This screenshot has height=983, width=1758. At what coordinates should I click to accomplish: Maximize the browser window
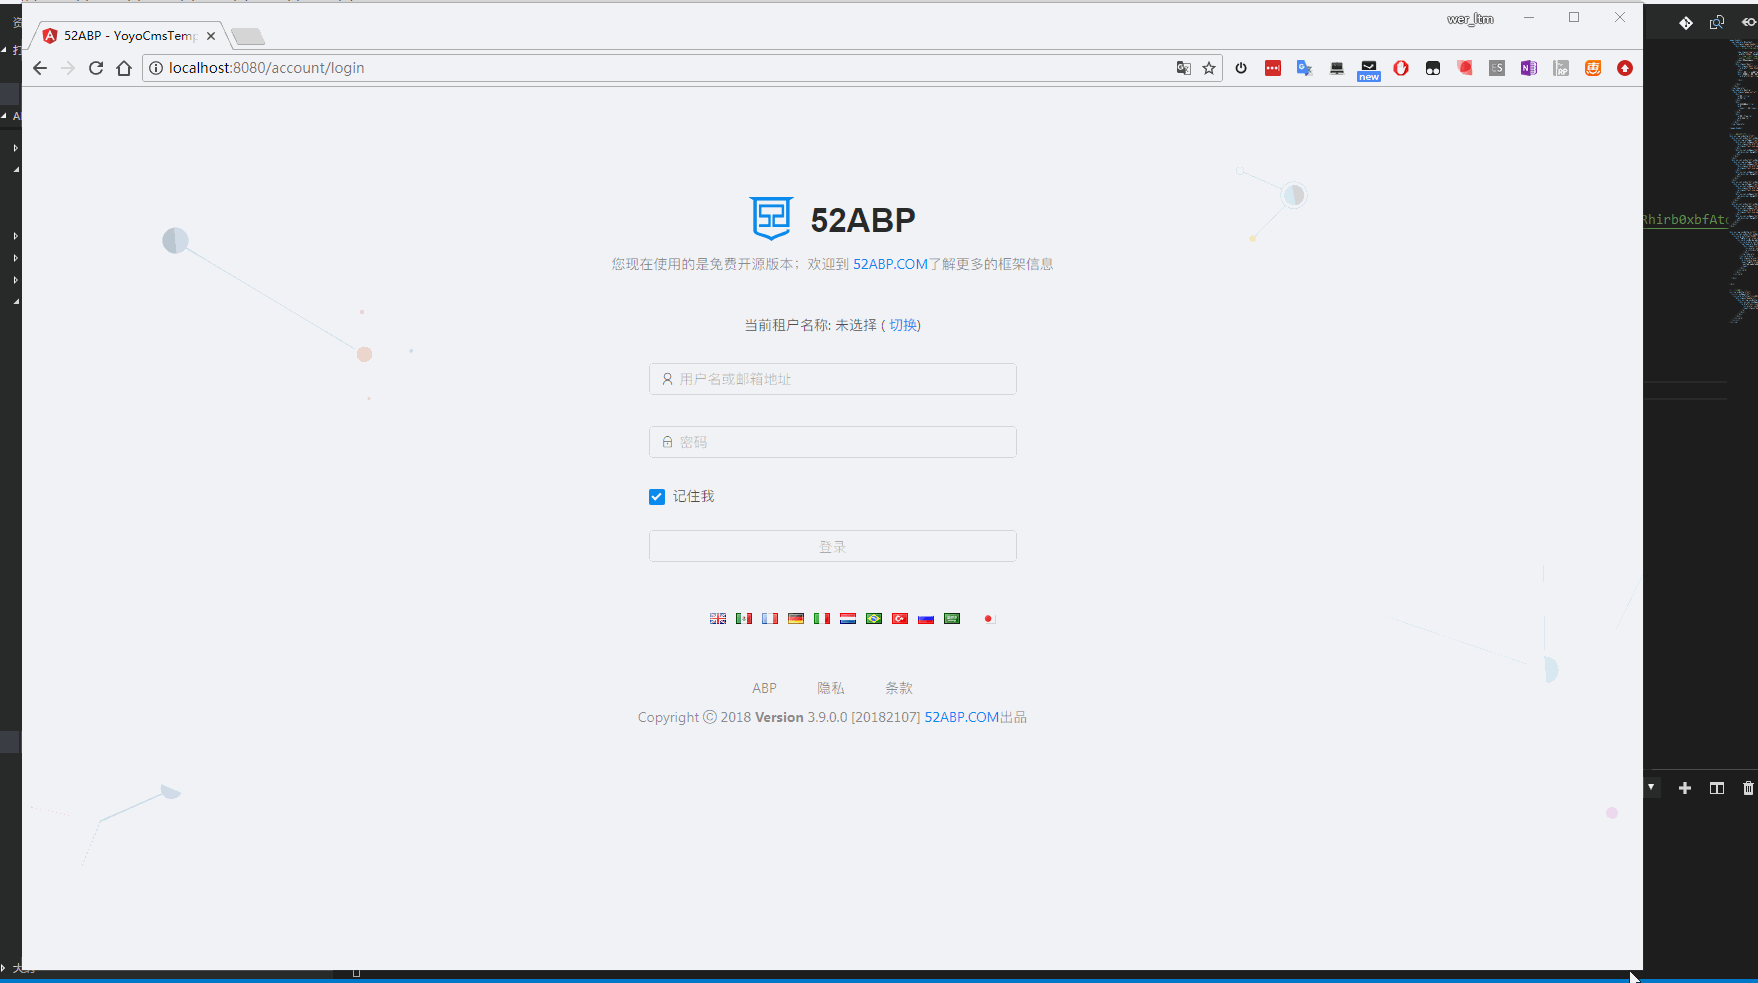click(x=1574, y=18)
